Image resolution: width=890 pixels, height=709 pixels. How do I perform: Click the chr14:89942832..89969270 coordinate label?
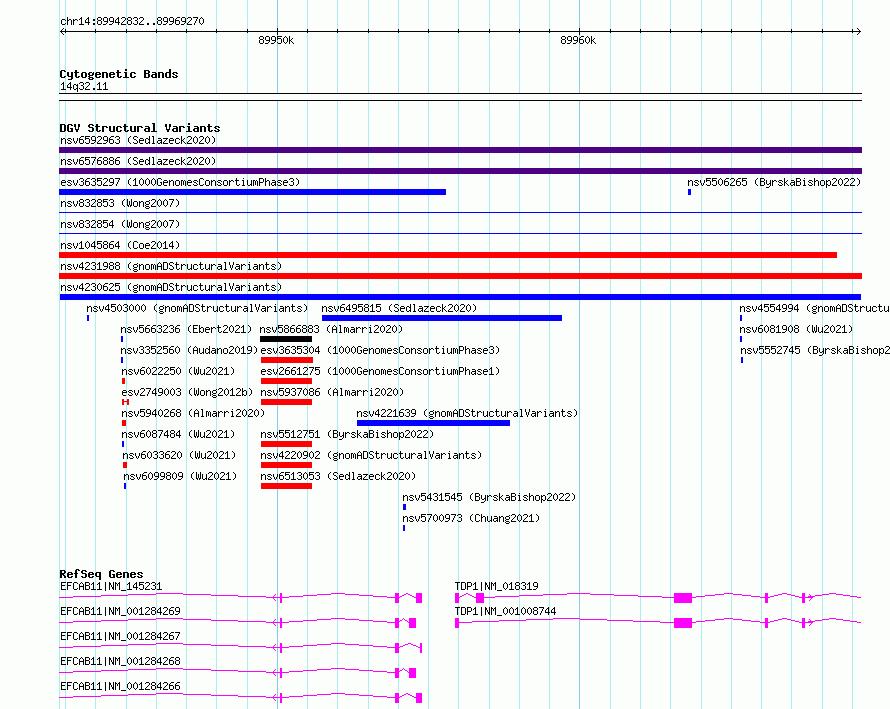(x=132, y=21)
